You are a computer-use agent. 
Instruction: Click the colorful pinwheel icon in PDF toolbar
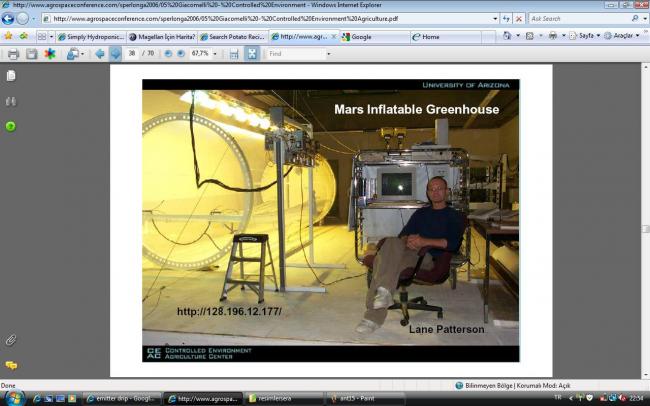click(x=50, y=54)
